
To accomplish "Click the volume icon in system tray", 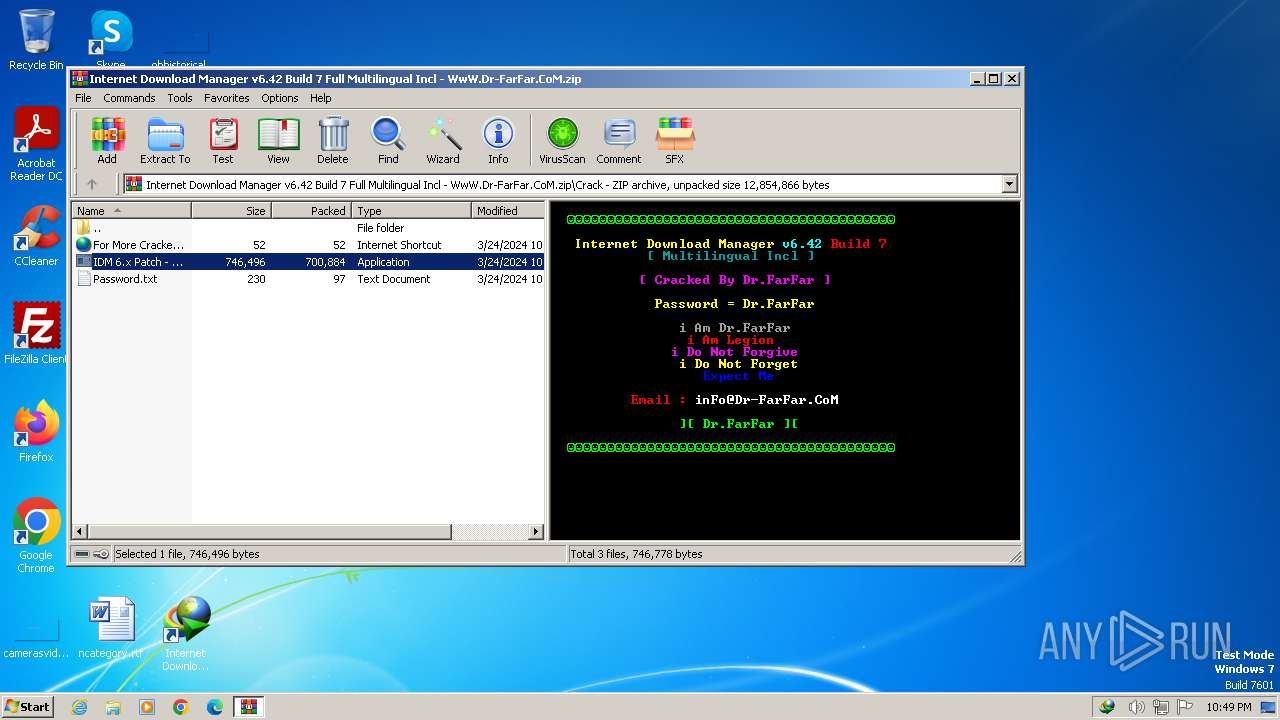I will click(x=1136, y=707).
